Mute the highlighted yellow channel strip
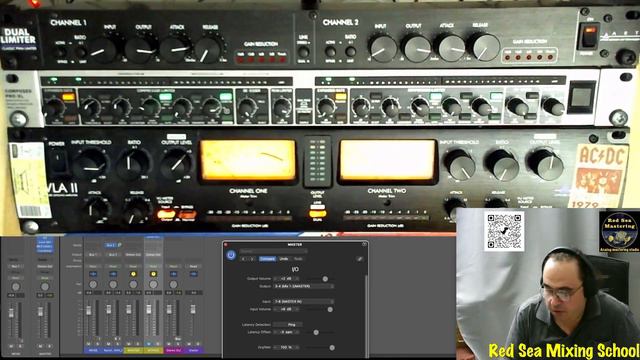Screen dimensions: 640x360 point(149,344)
